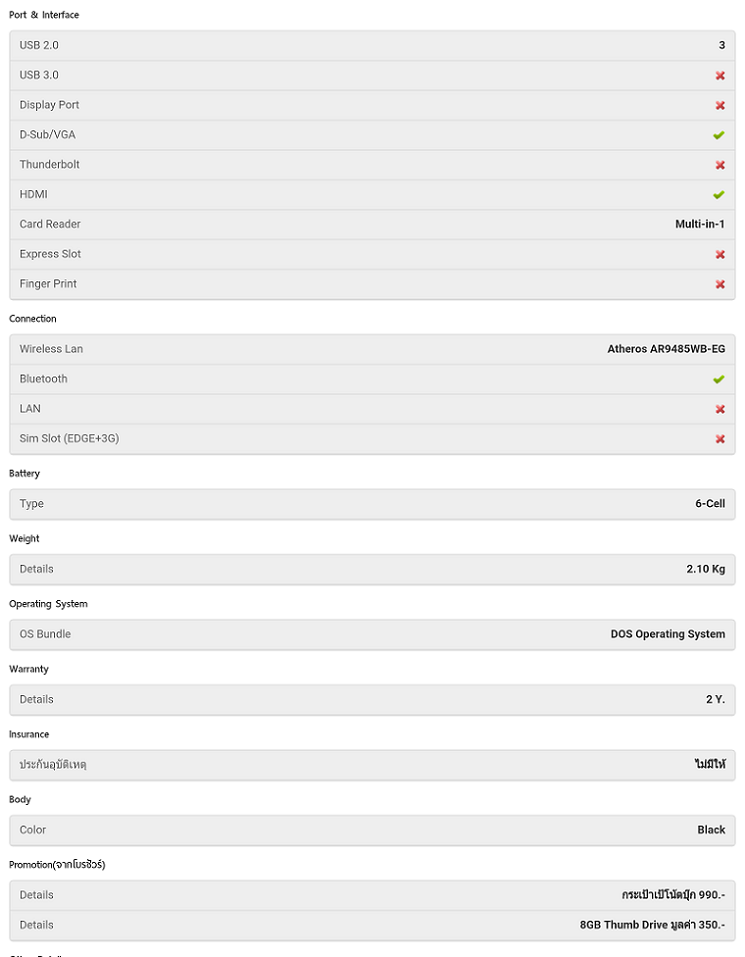Click the green checkmark in HDMI row
Viewport: 745px width, 957px height.
click(719, 195)
